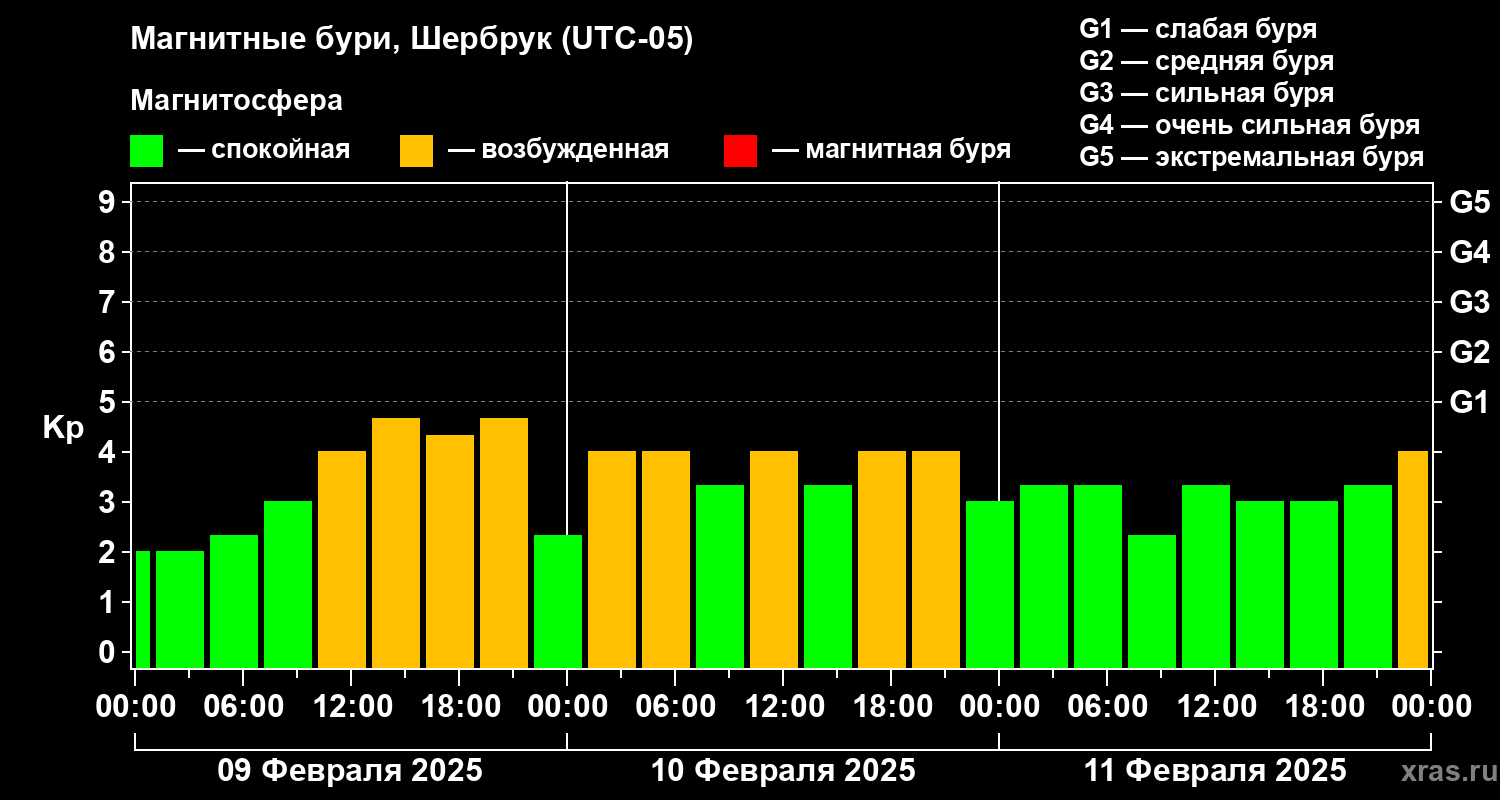Click the orange 03:00 bar on 10 February
The width and height of the screenshot is (1500, 800).
coord(612,559)
